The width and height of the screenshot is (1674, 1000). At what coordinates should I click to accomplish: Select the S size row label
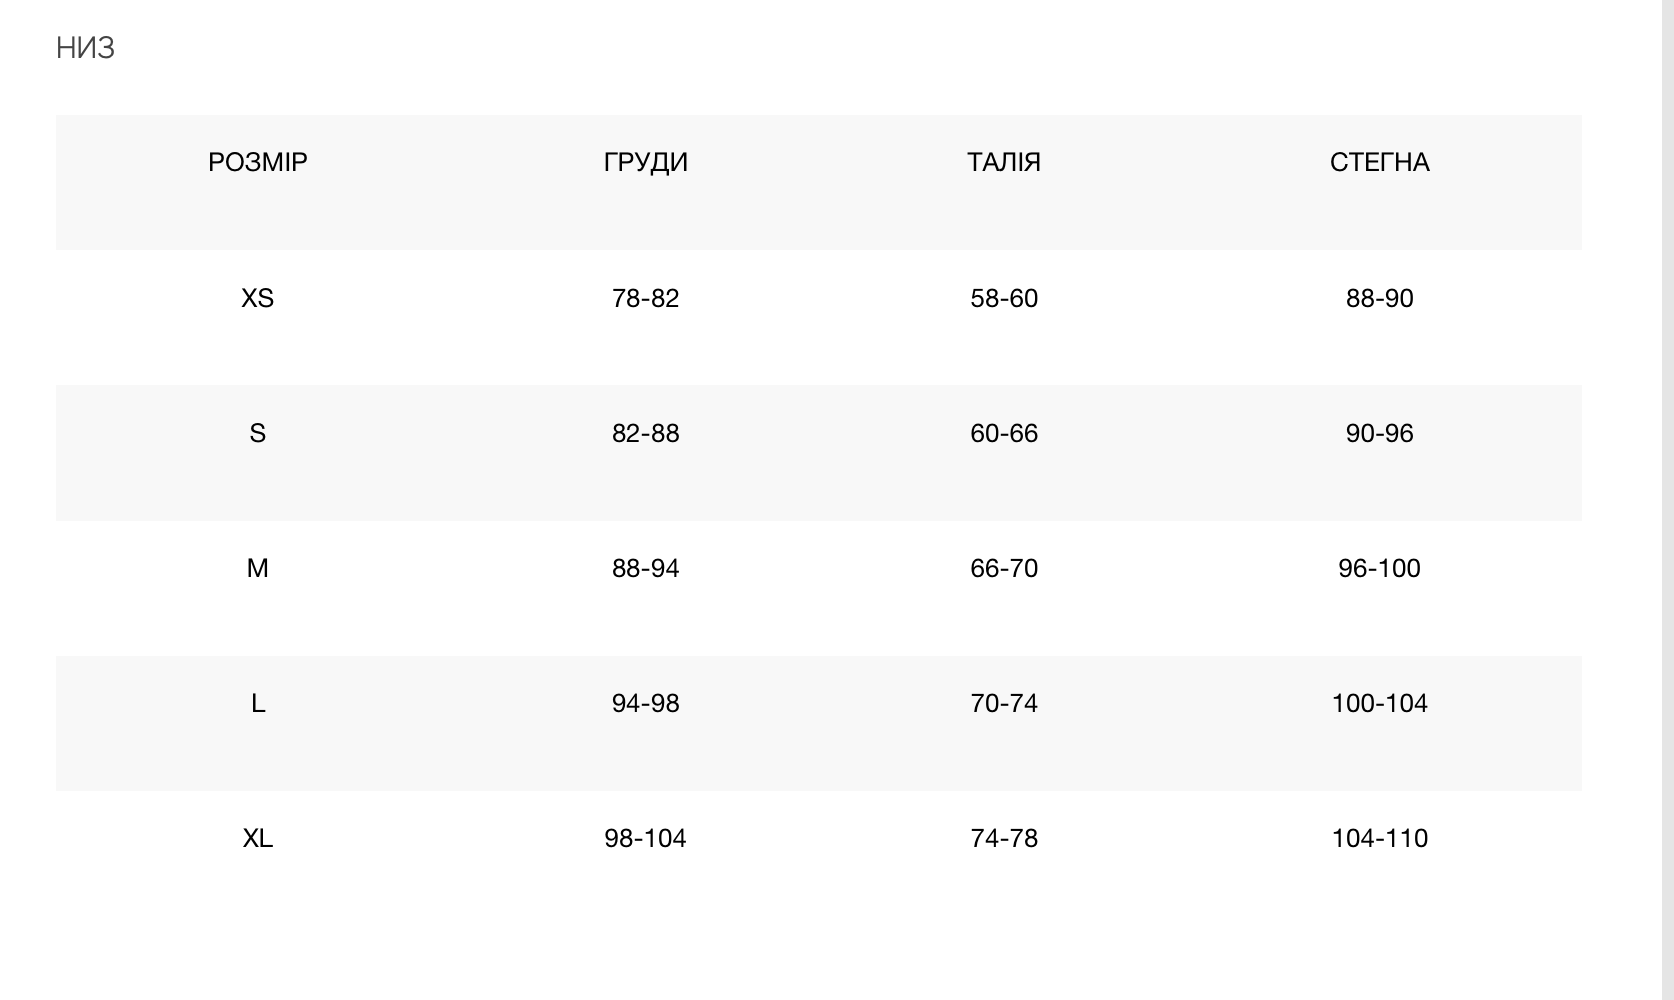click(257, 433)
